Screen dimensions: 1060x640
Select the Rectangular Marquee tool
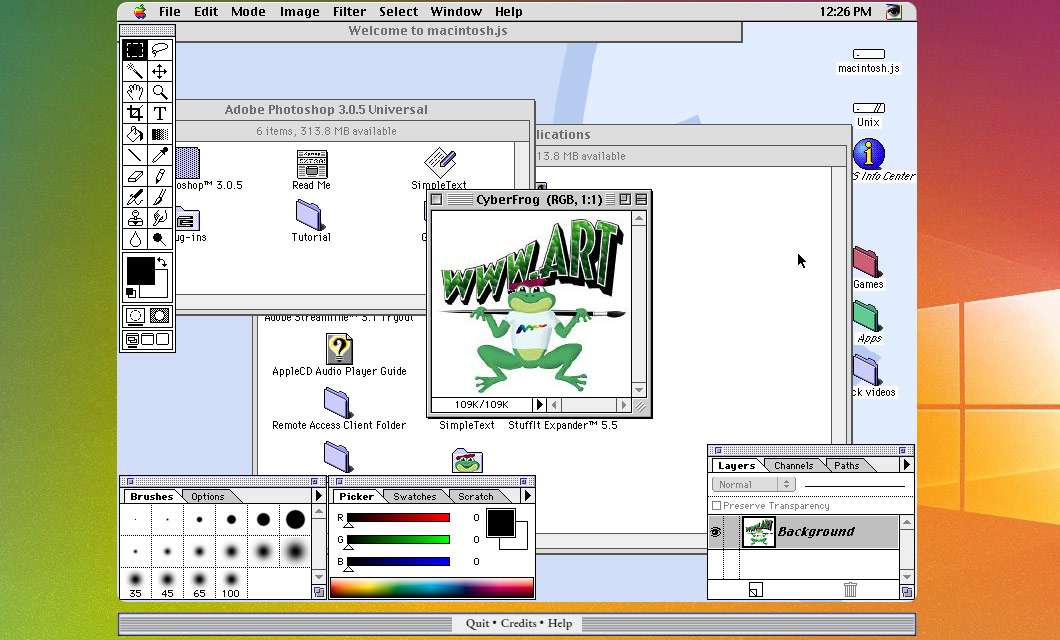click(135, 50)
